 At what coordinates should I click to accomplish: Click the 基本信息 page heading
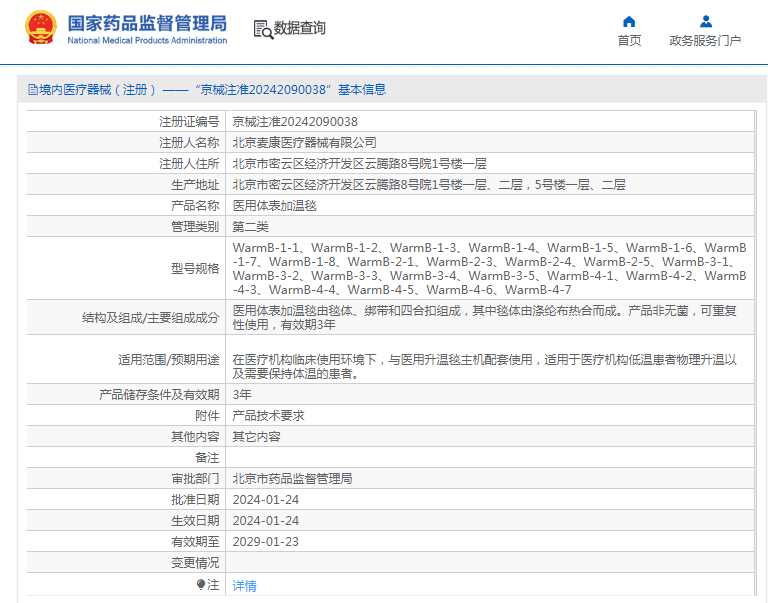click(x=362, y=90)
